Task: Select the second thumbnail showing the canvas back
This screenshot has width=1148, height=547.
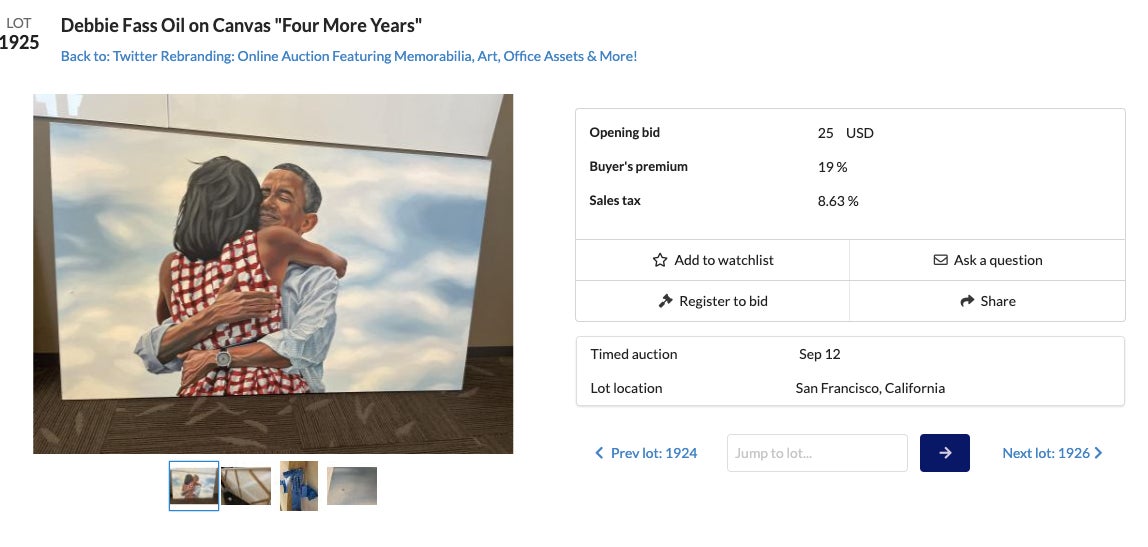Action: click(x=246, y=486)
